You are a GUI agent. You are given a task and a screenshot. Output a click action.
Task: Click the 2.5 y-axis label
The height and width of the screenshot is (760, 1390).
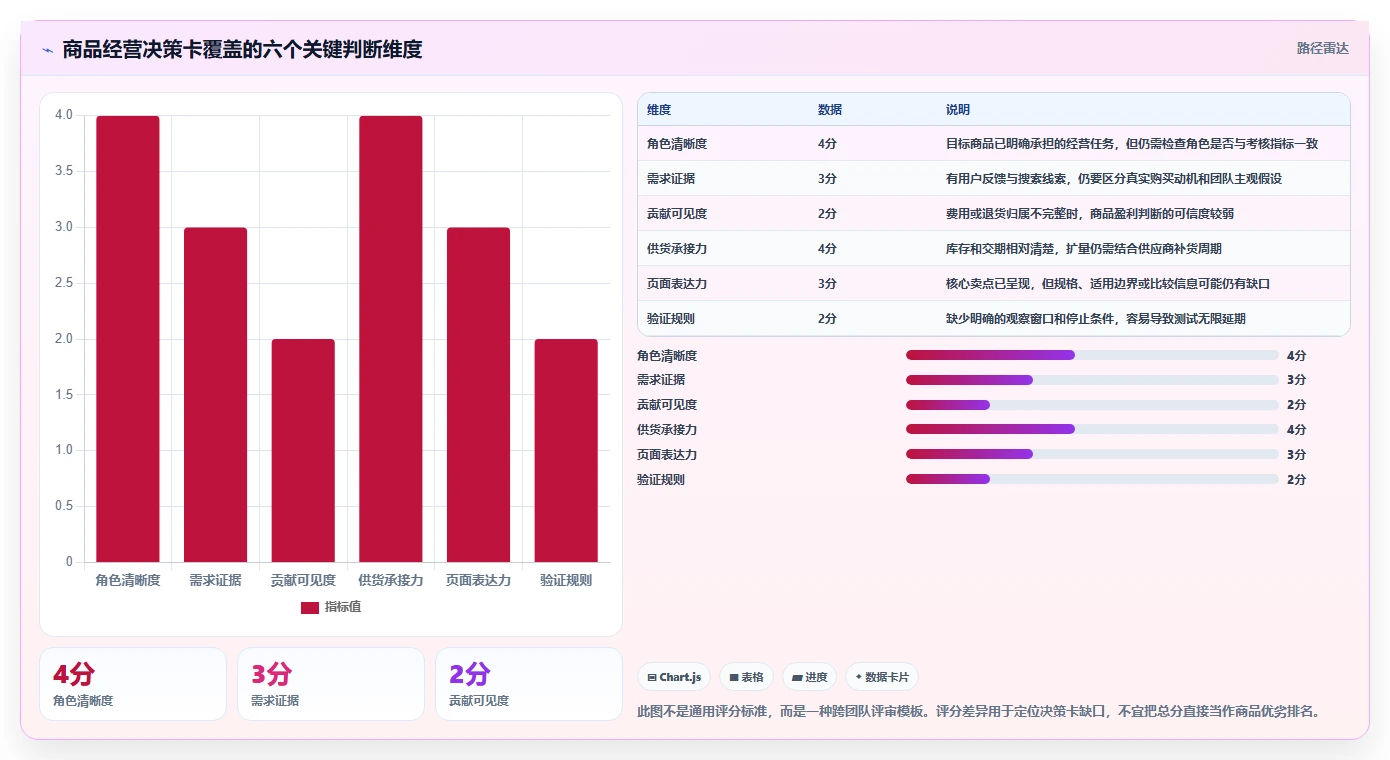(x=64, y=283)
